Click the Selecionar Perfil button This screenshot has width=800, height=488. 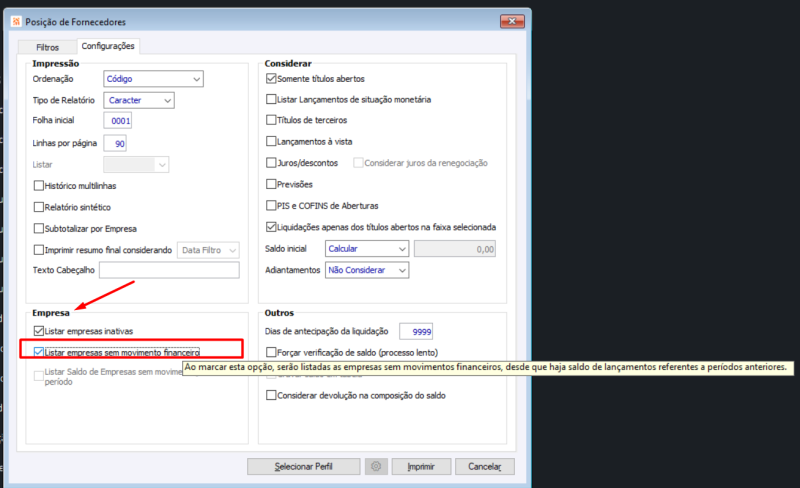coord(304,467)
